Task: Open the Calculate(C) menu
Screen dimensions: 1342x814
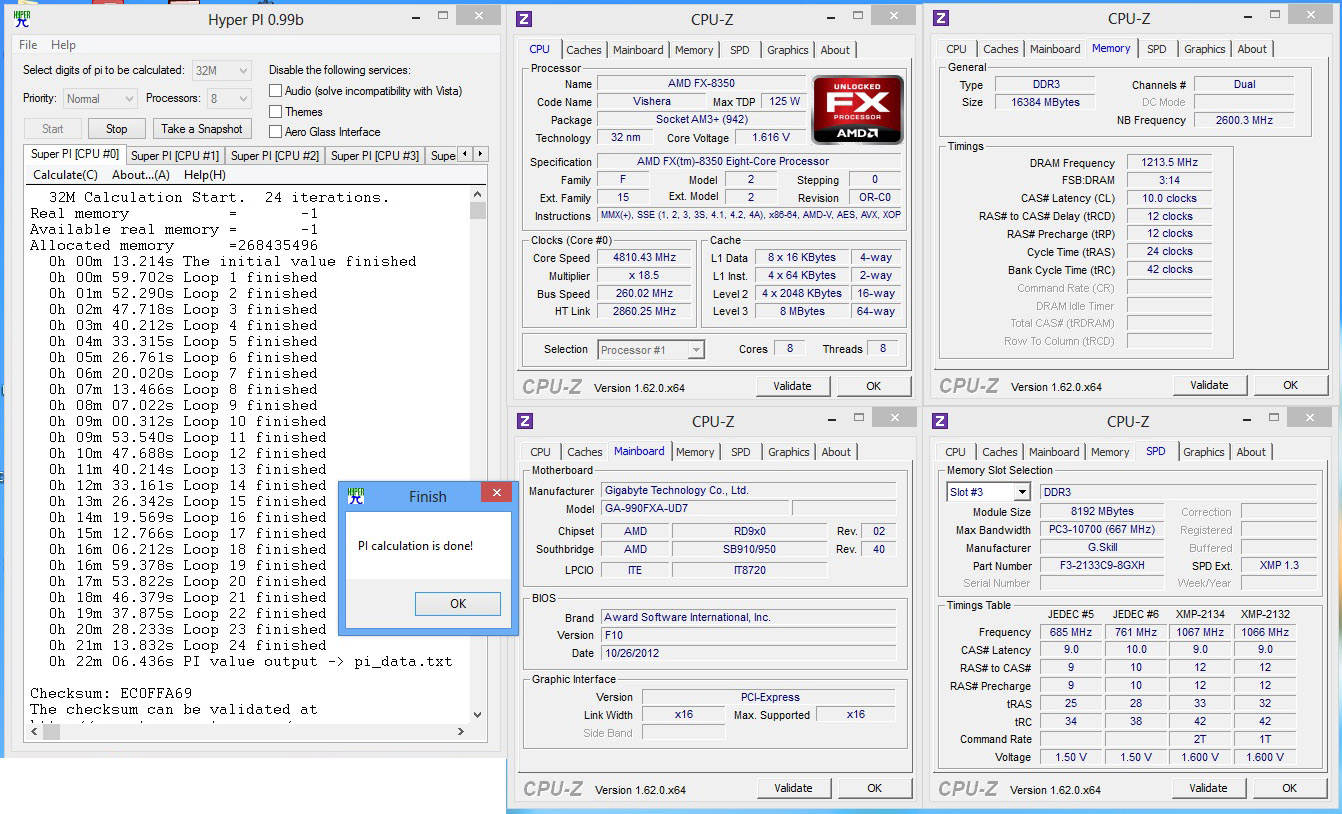Action: [65, 175]
